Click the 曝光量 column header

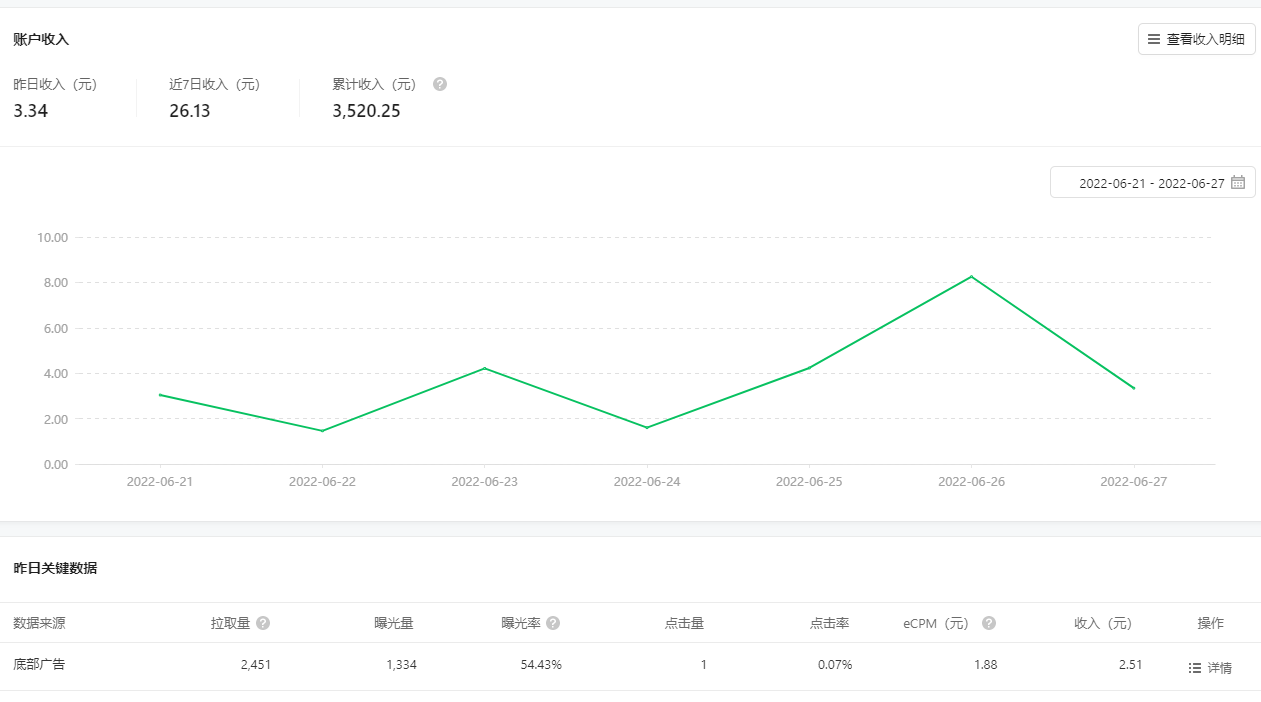[394, 623]
